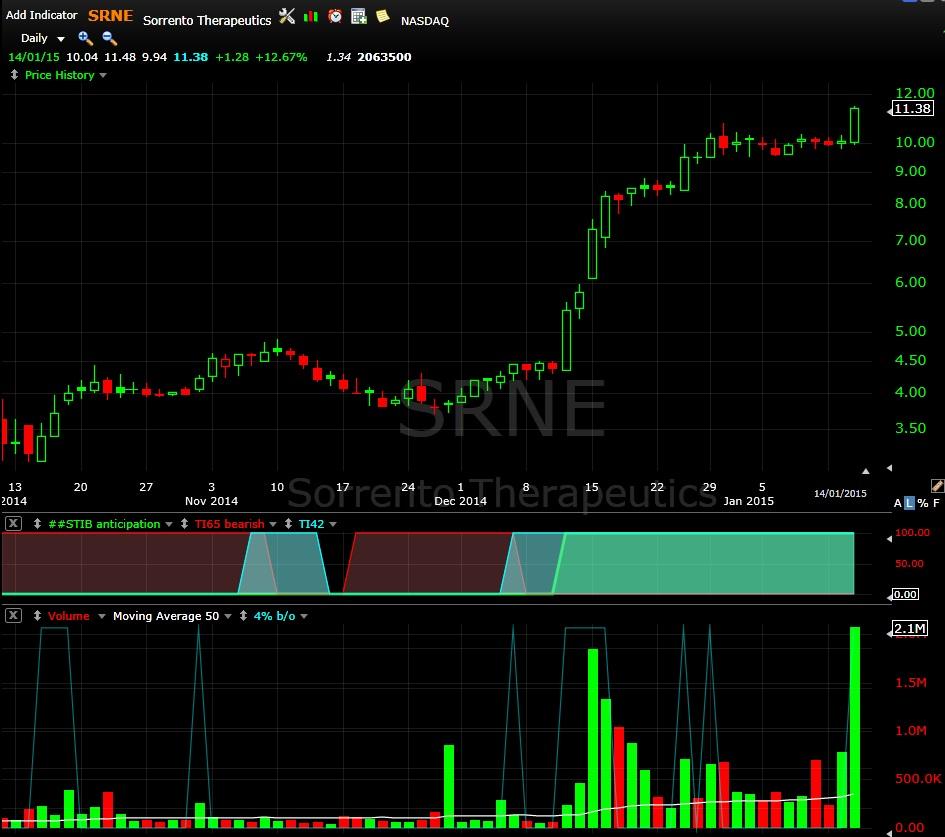Click the arrow marker beside the 2.1M label
Screen dimensions: 945x837
(x=890, y=633)
